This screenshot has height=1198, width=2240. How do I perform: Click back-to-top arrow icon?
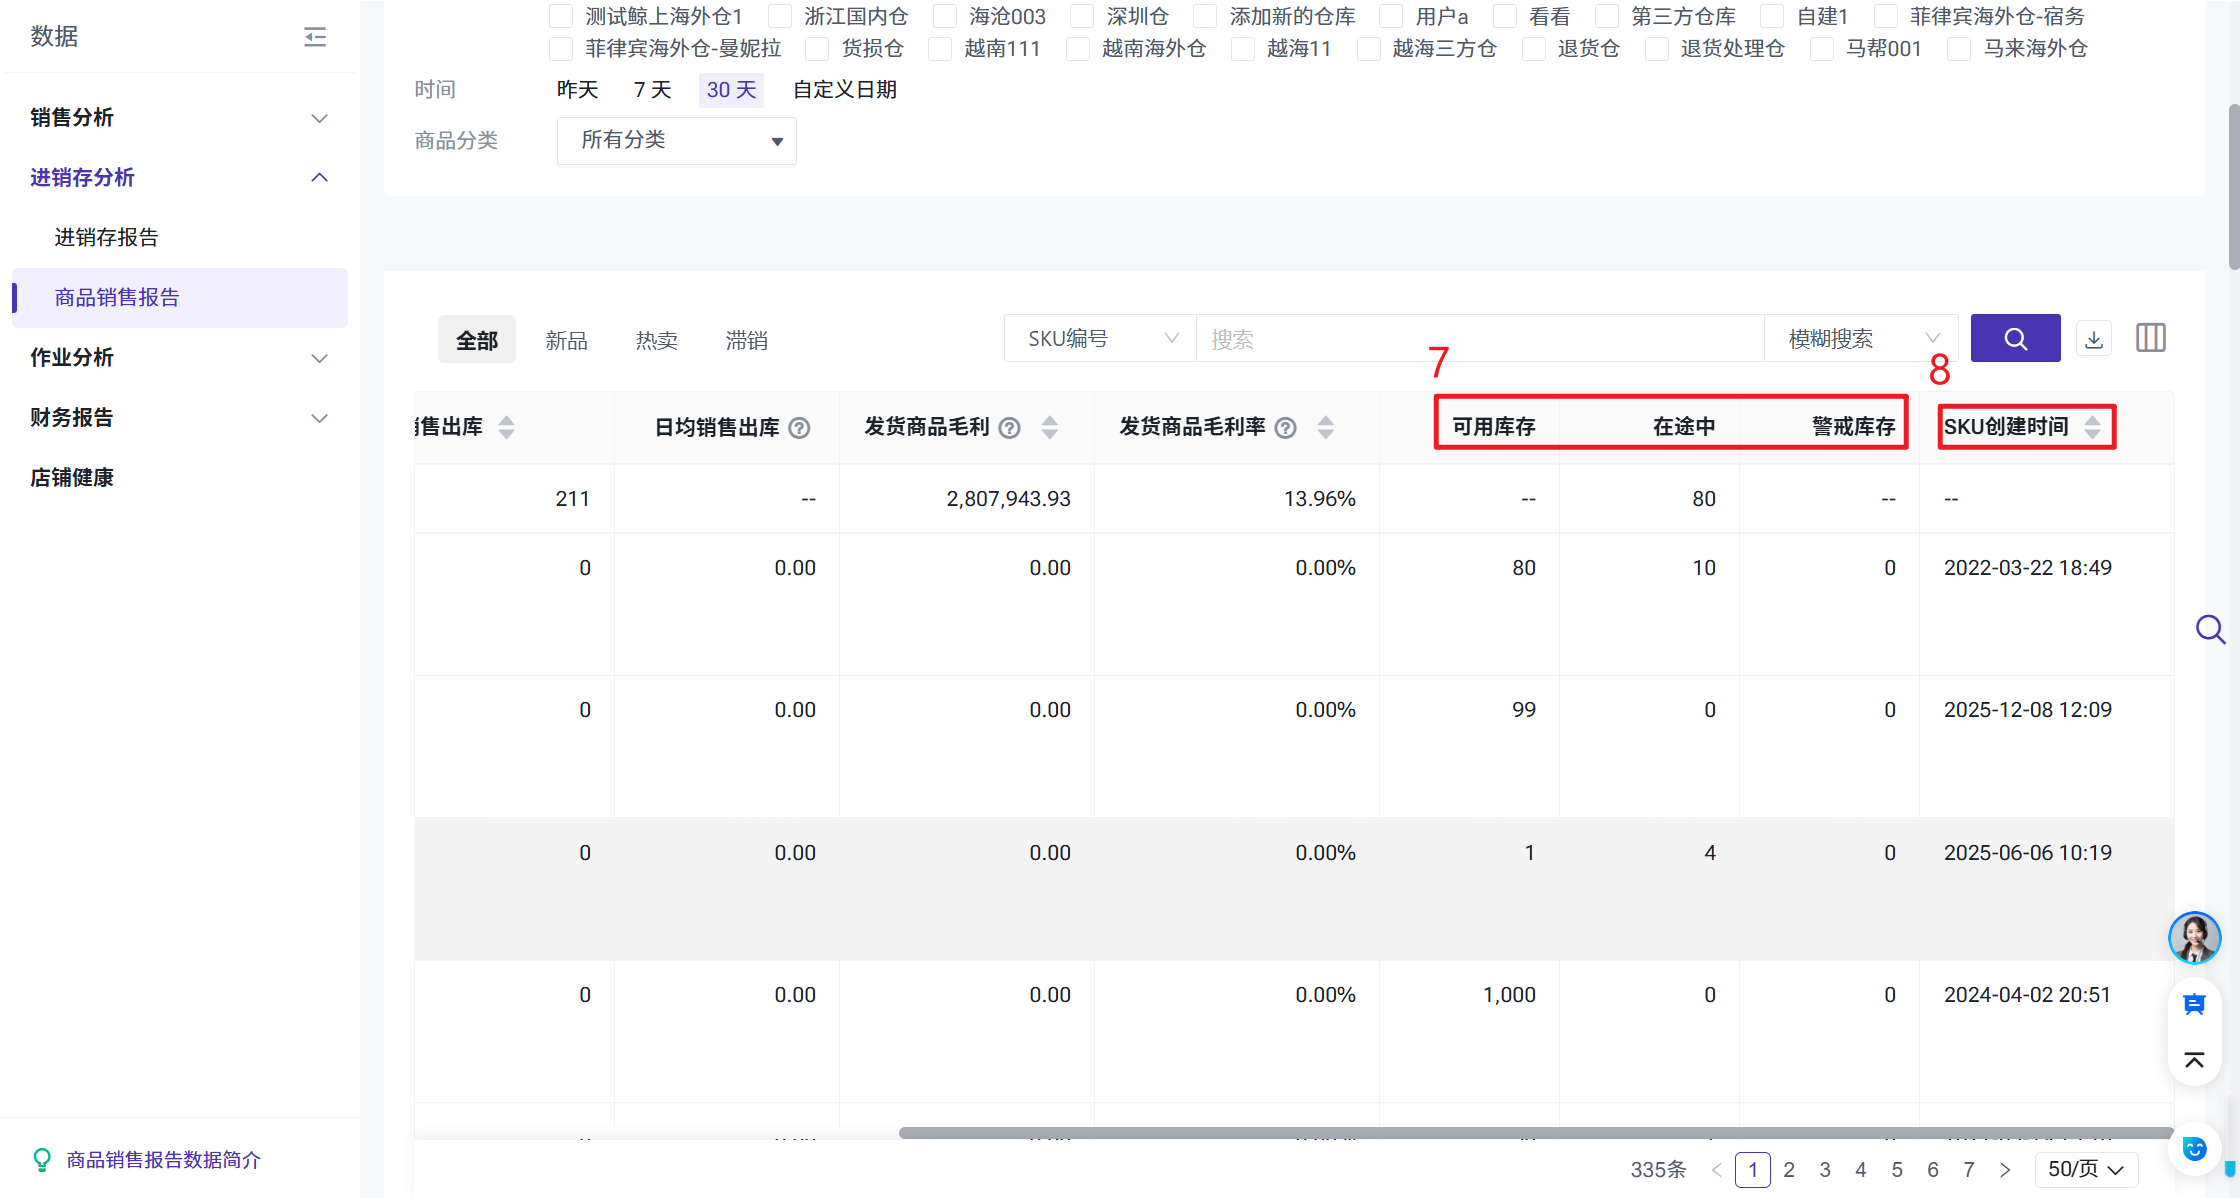2194,1060
